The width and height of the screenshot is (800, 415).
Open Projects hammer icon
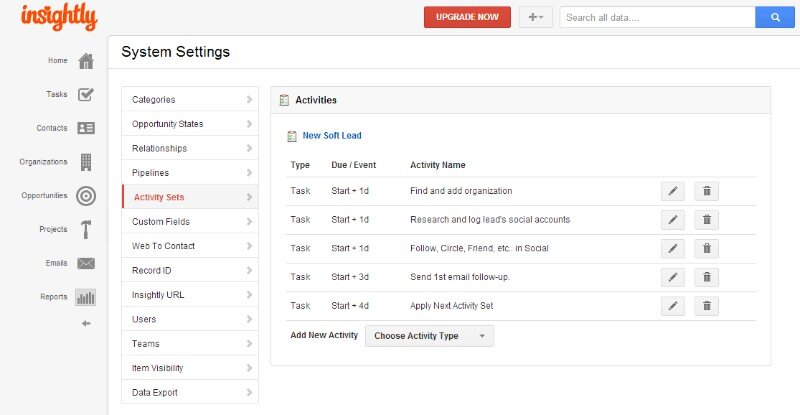tap(86, 230)
